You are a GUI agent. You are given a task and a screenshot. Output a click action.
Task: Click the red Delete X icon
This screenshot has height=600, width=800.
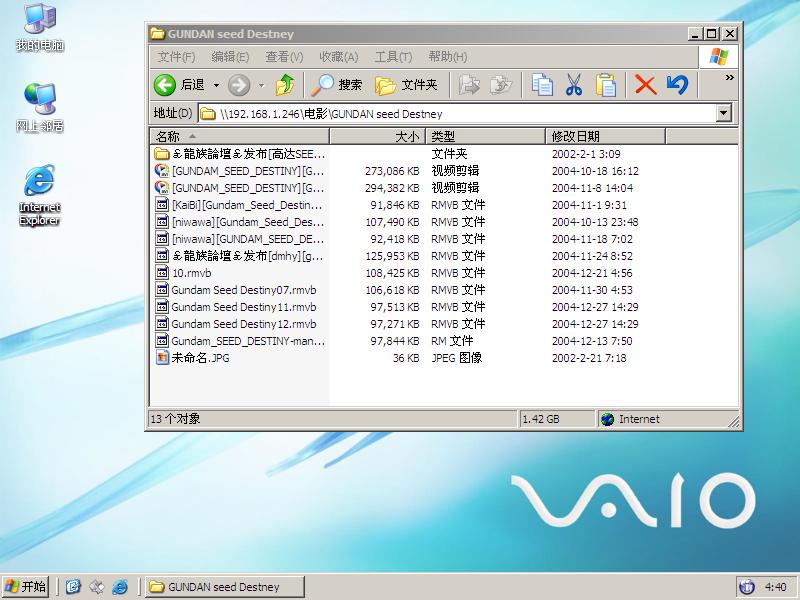pyautogui.click(x=645, y=85)
